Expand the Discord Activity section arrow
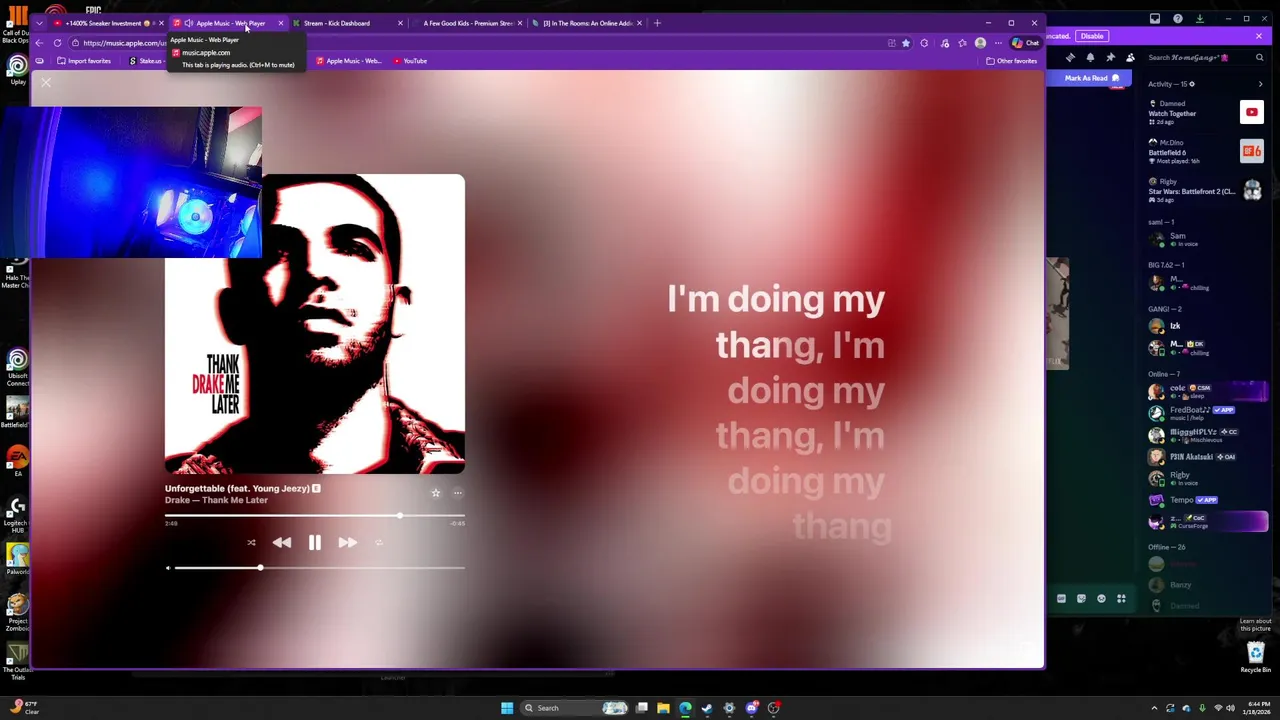The width and height of the screenshot is (1280, 720). click(1260, 84)
